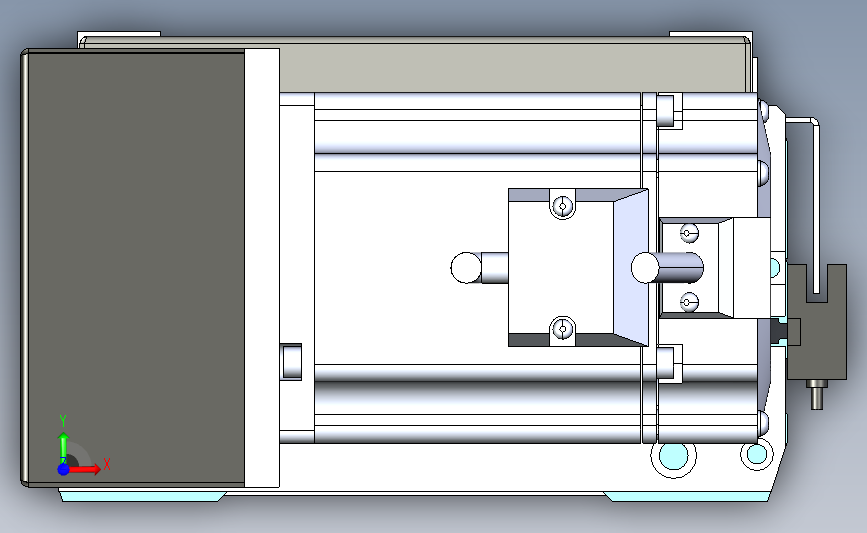Select the small rectangular slot on the left plate
This screenshot has height=533, width=867.
click(x=291, y=362)
